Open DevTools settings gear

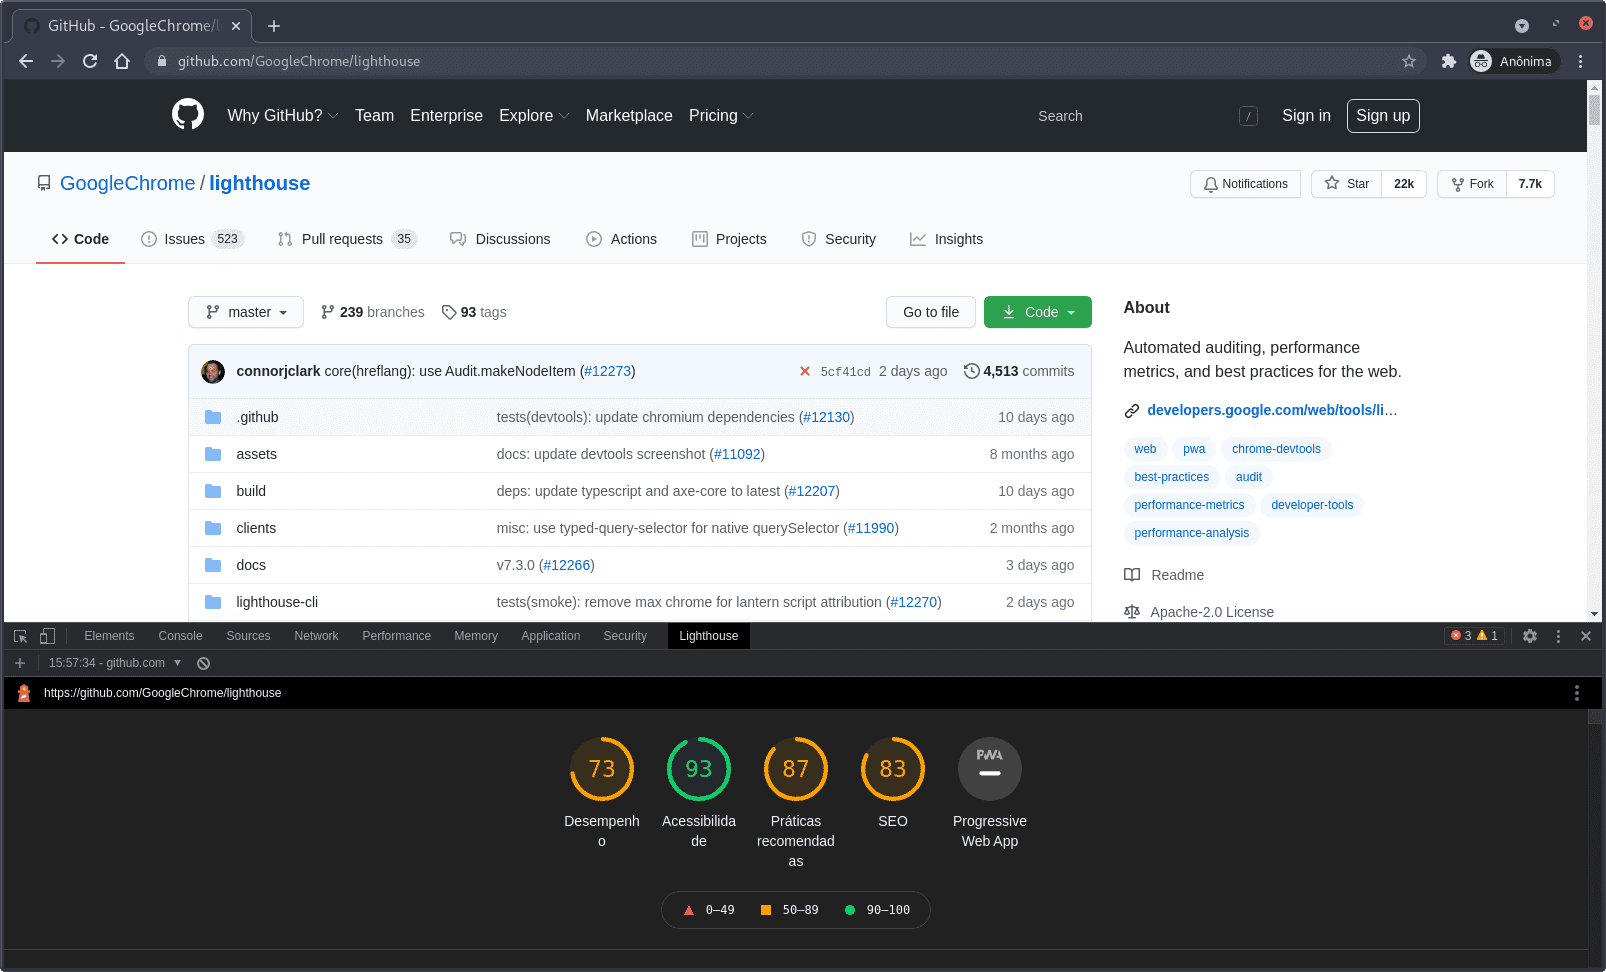tap(1530, 636)
